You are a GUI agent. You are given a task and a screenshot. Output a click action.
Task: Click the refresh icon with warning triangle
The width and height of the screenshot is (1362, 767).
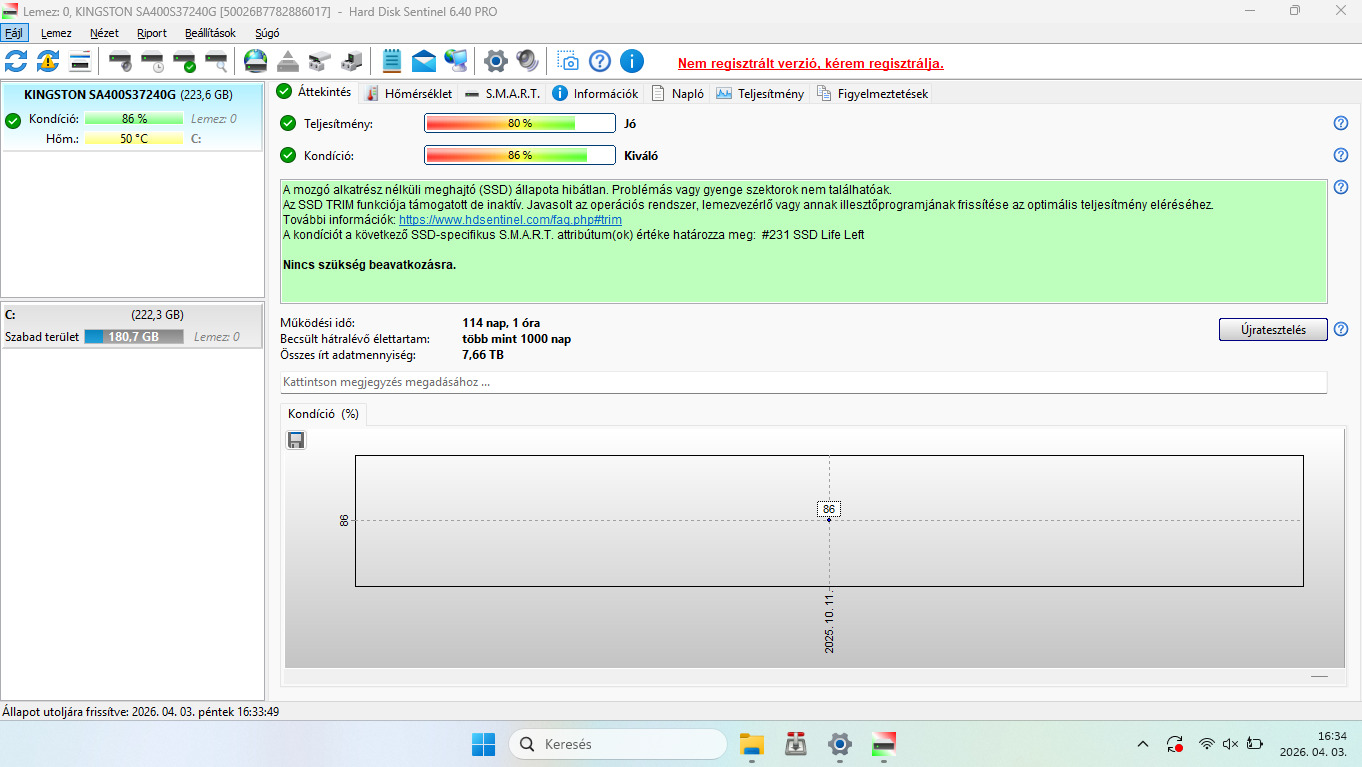point(48,61)
